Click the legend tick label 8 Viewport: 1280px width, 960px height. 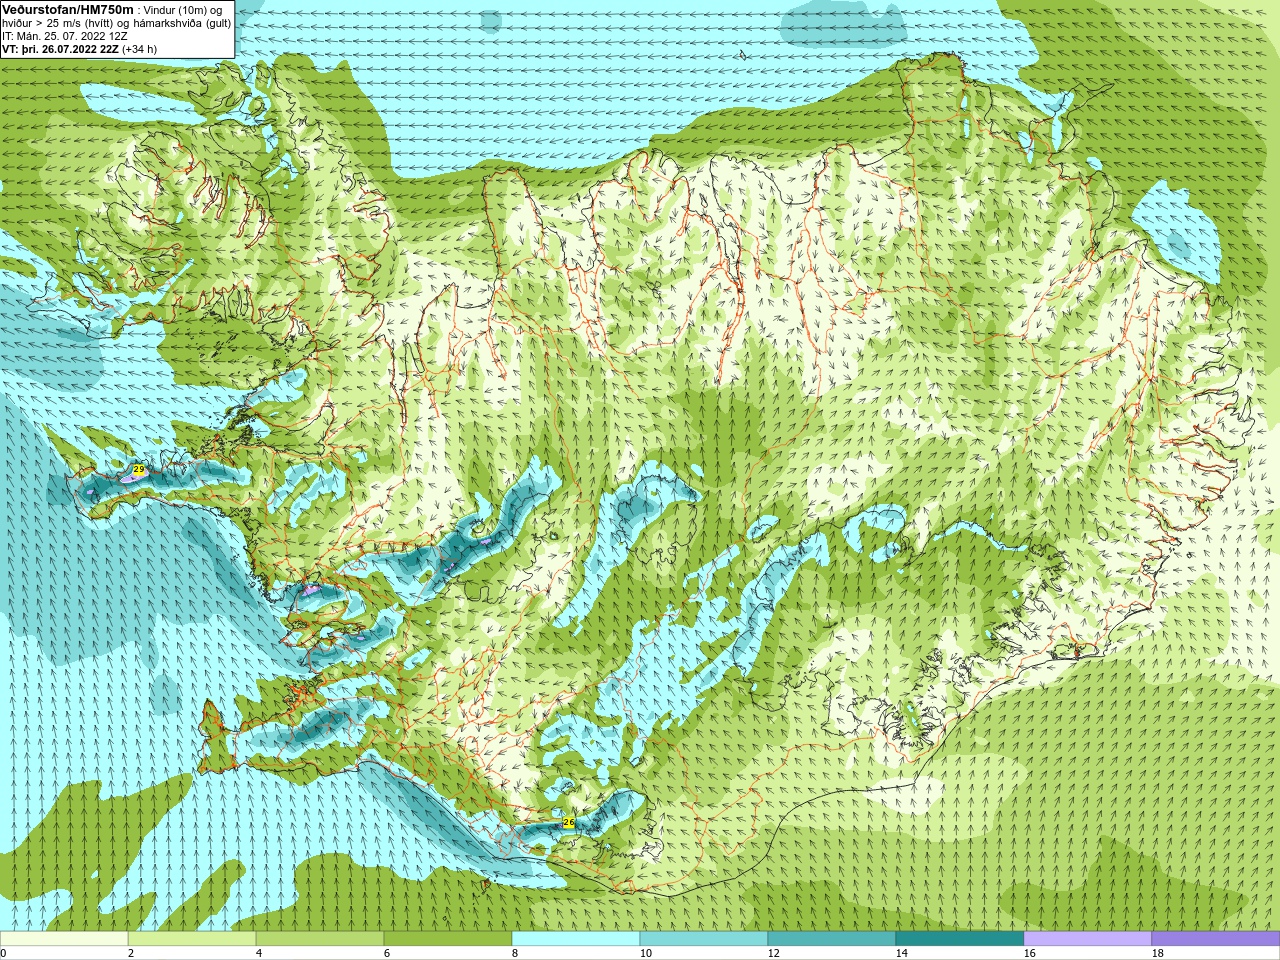[x=515, y=953]
